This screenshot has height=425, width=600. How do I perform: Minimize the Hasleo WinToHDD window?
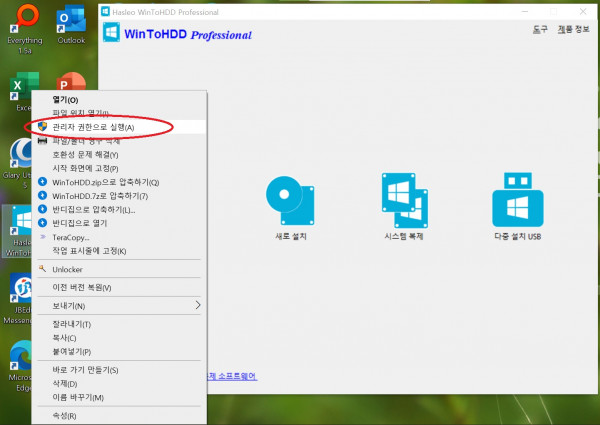point(525,11)
